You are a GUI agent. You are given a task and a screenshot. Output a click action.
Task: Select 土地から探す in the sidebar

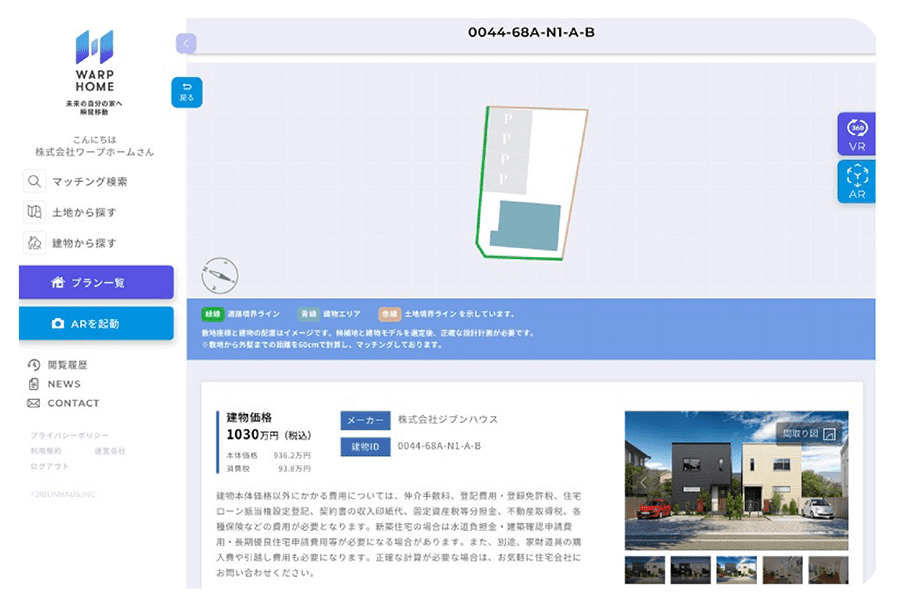84,212
